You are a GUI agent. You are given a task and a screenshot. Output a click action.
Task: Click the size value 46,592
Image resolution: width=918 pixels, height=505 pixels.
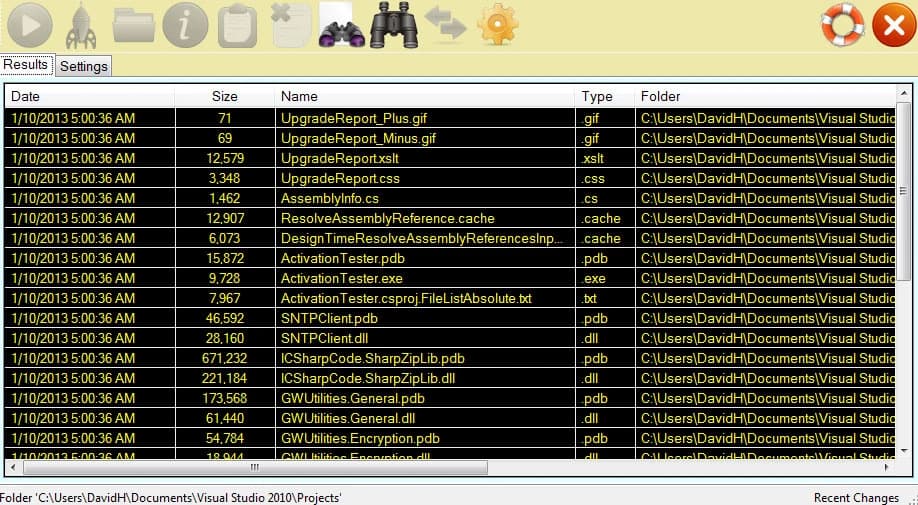[x=225, y=318]
